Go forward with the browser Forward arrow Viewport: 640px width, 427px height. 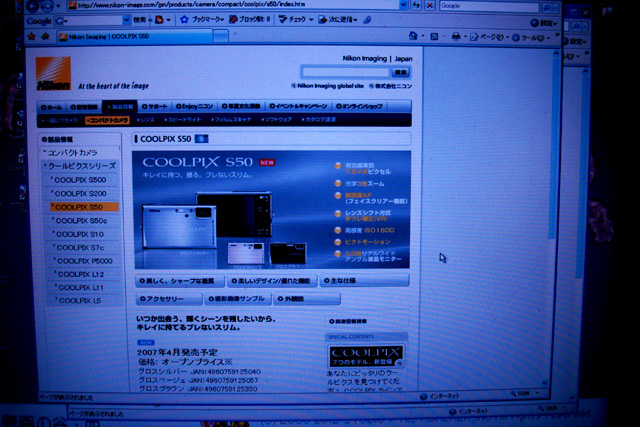47,5
